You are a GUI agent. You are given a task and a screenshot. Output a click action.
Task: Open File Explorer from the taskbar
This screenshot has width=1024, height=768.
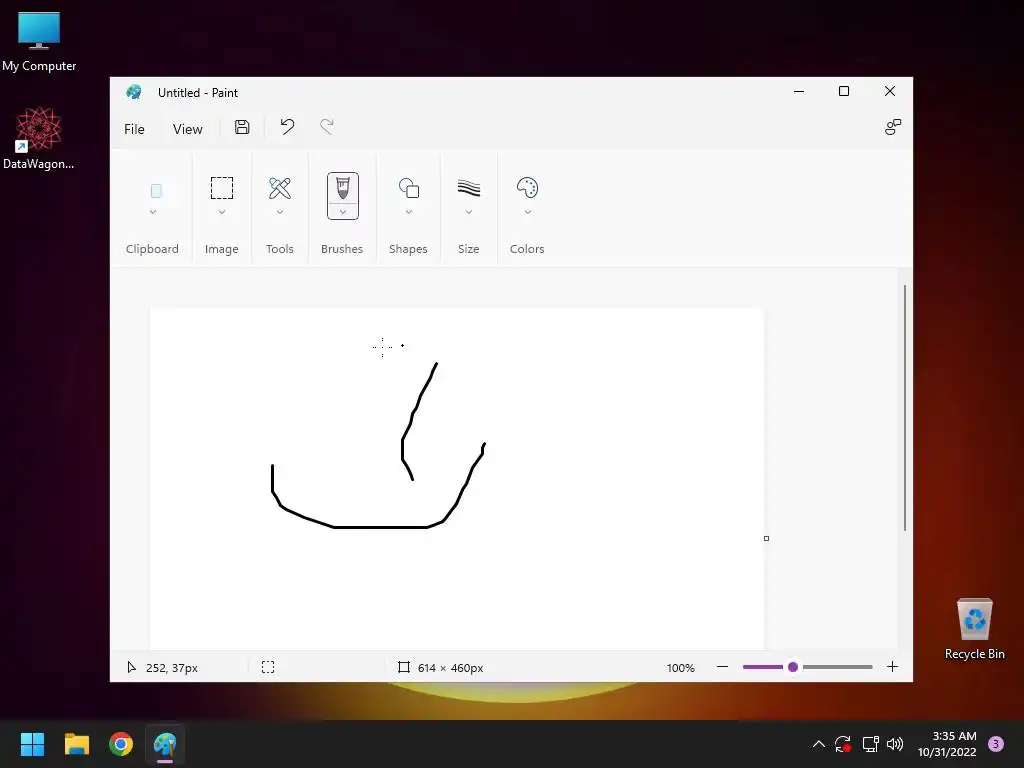click(x=76, y=744)
